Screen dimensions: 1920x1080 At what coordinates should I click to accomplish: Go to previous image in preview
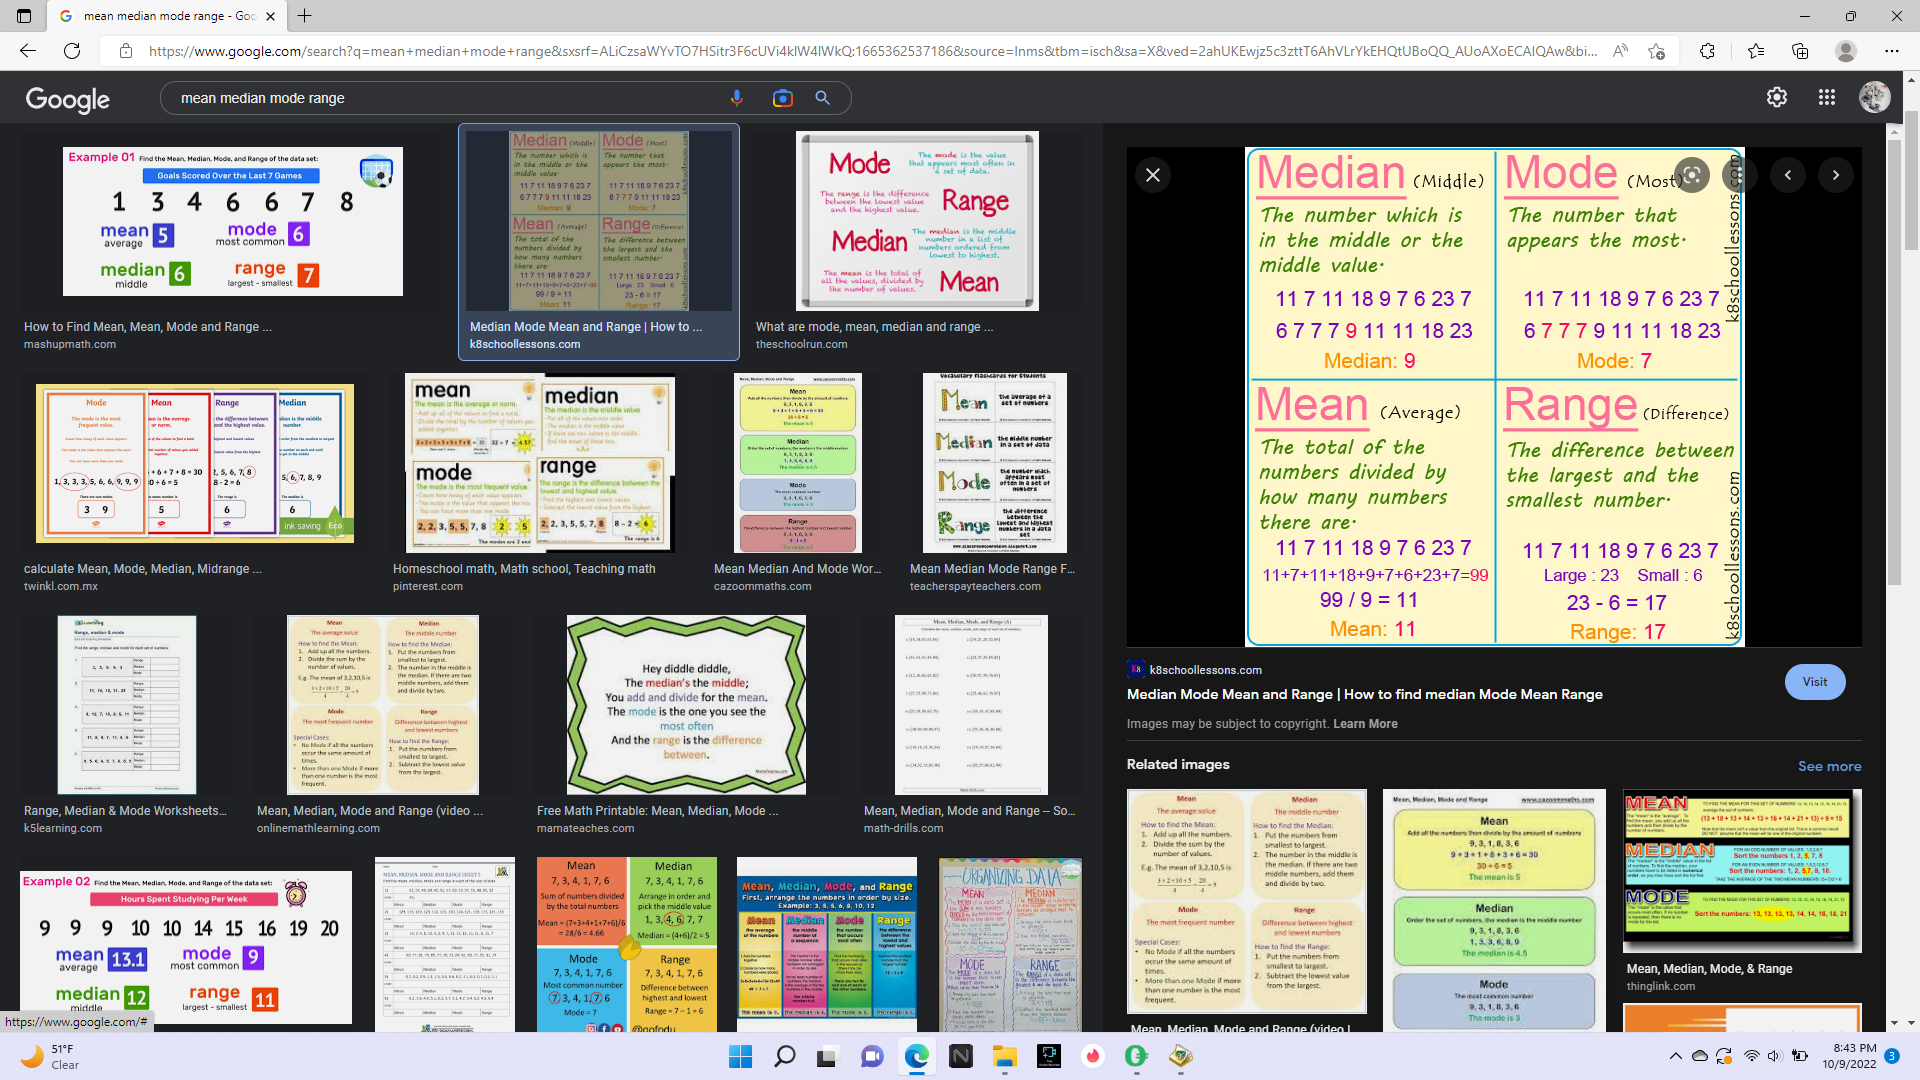1788,175
